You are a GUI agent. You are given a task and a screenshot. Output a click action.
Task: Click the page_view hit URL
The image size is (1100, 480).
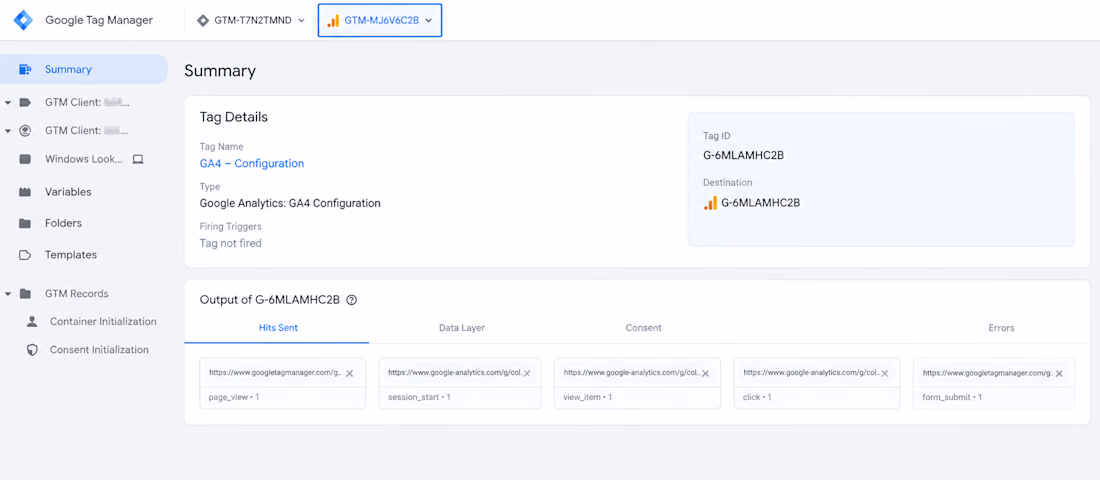tap(276, 373)
